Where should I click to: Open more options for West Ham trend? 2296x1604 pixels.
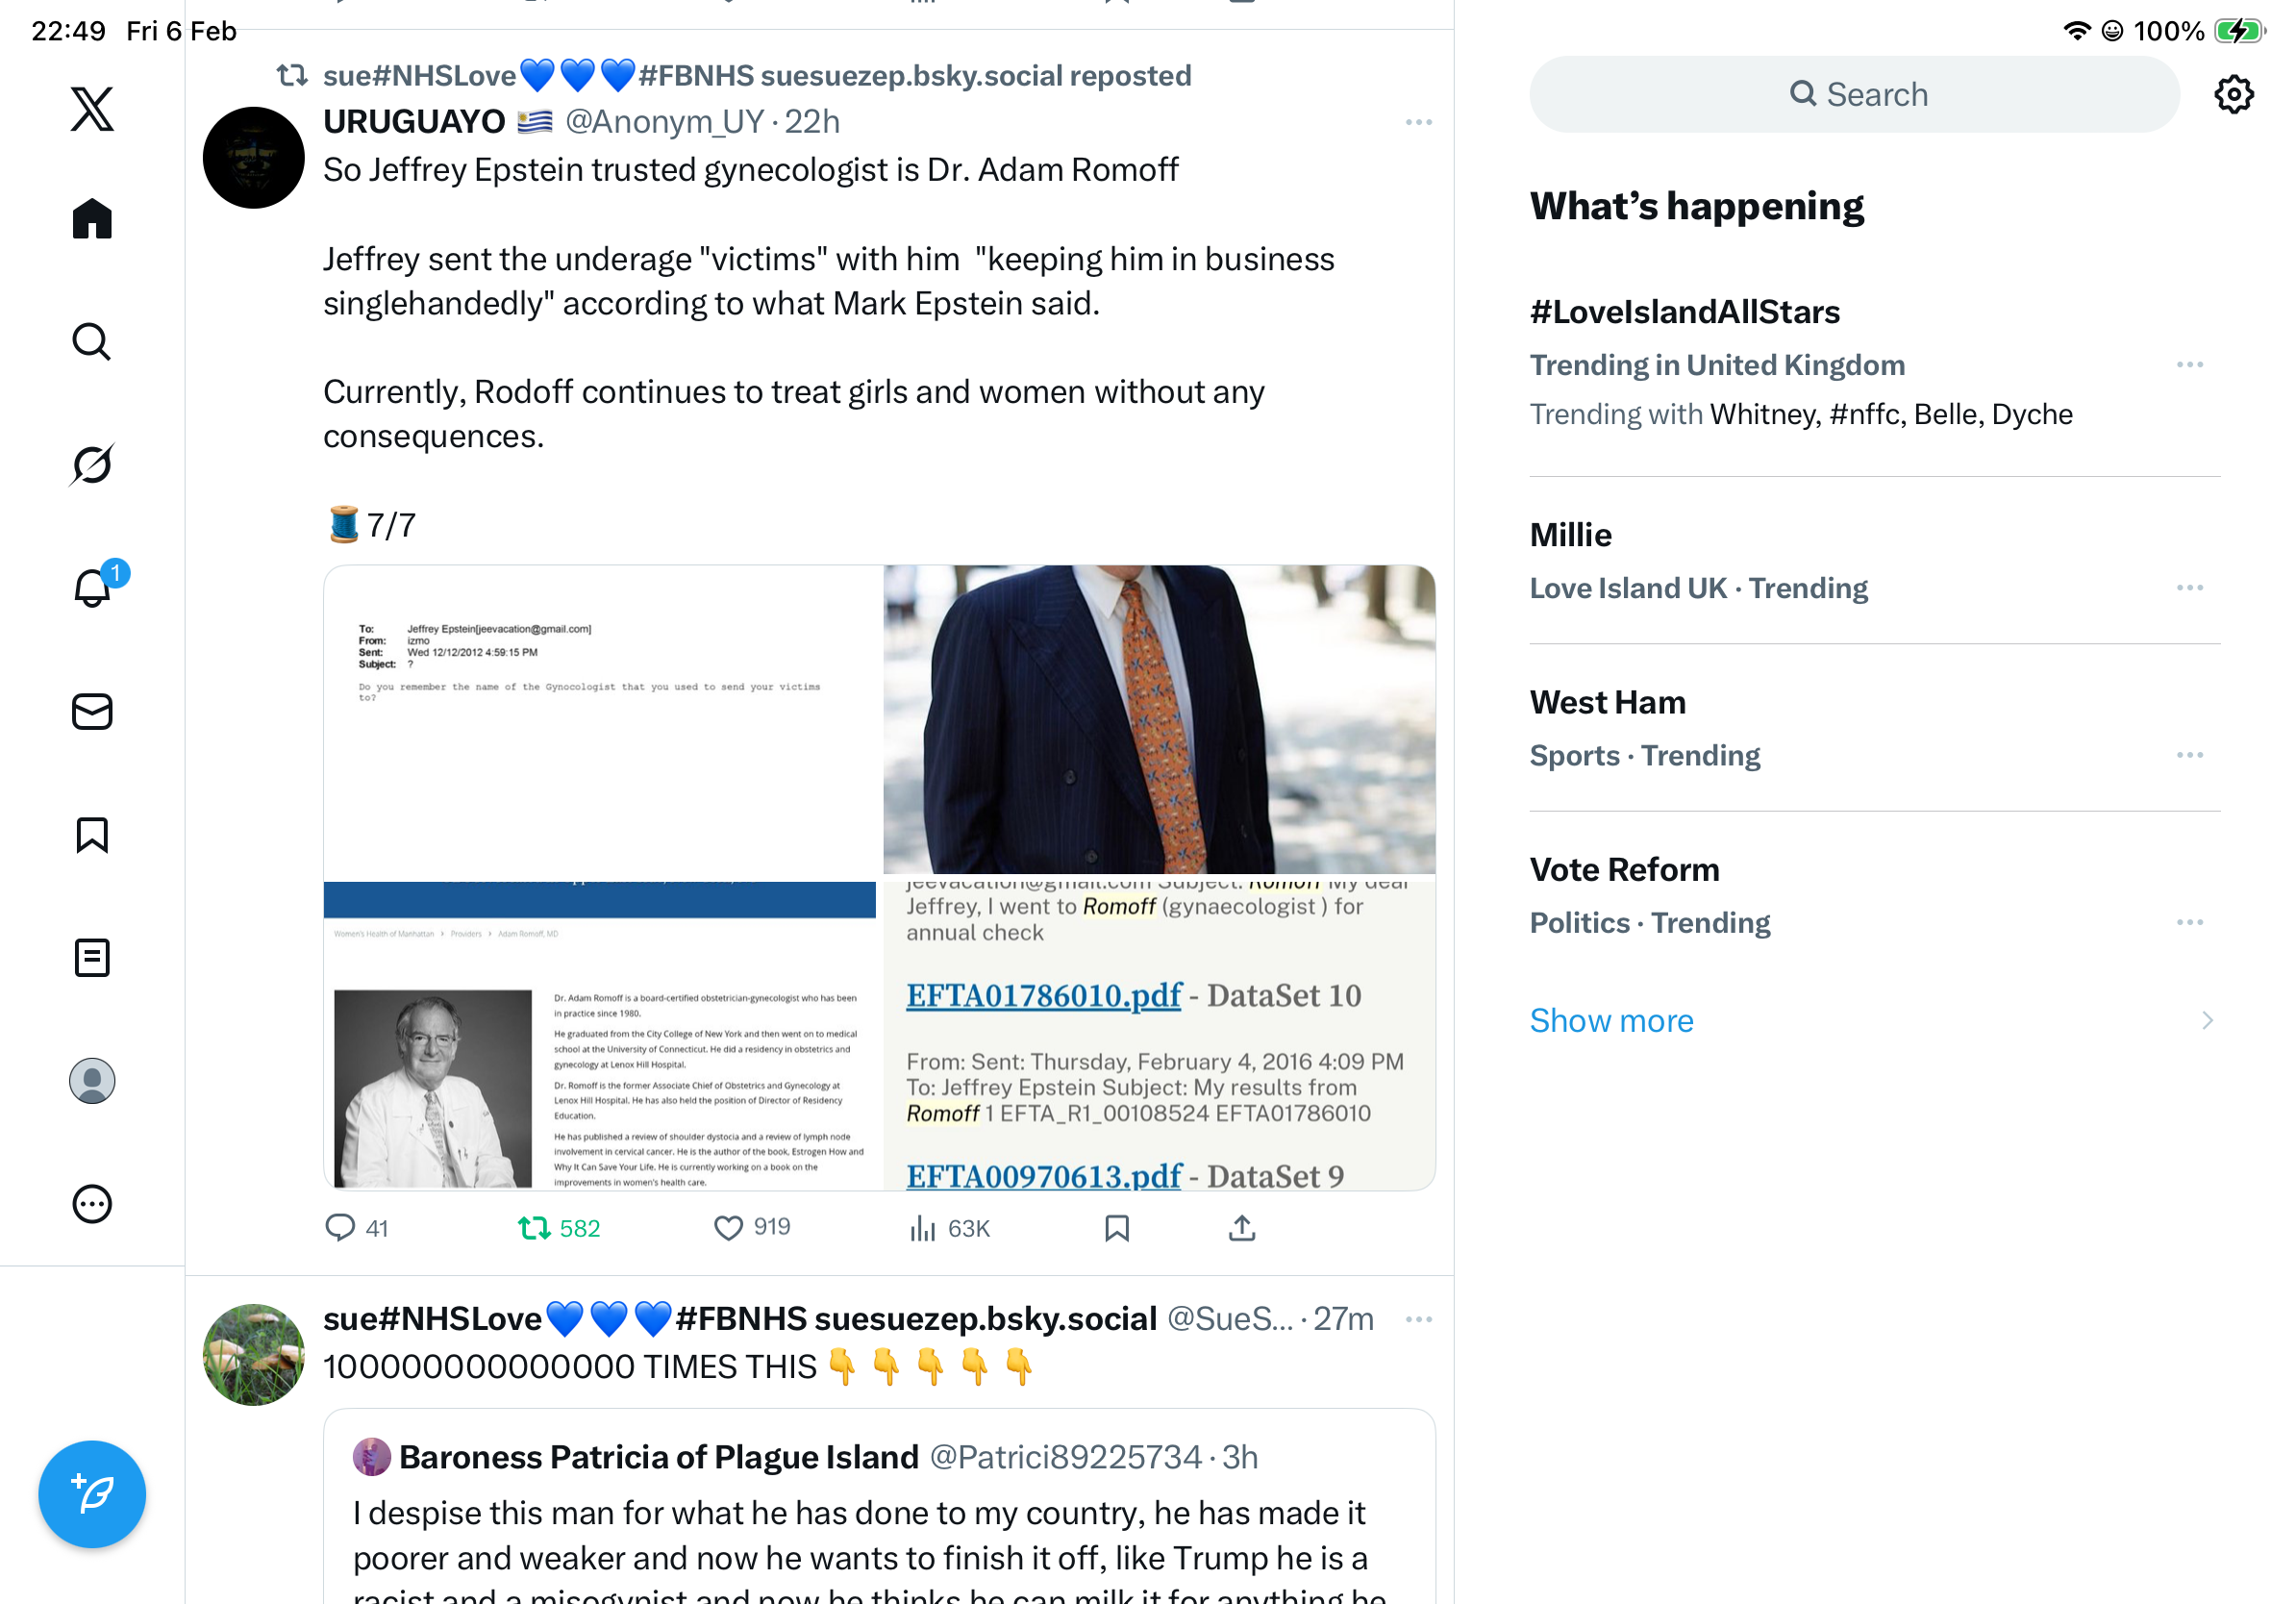(x=2189, y=754)
